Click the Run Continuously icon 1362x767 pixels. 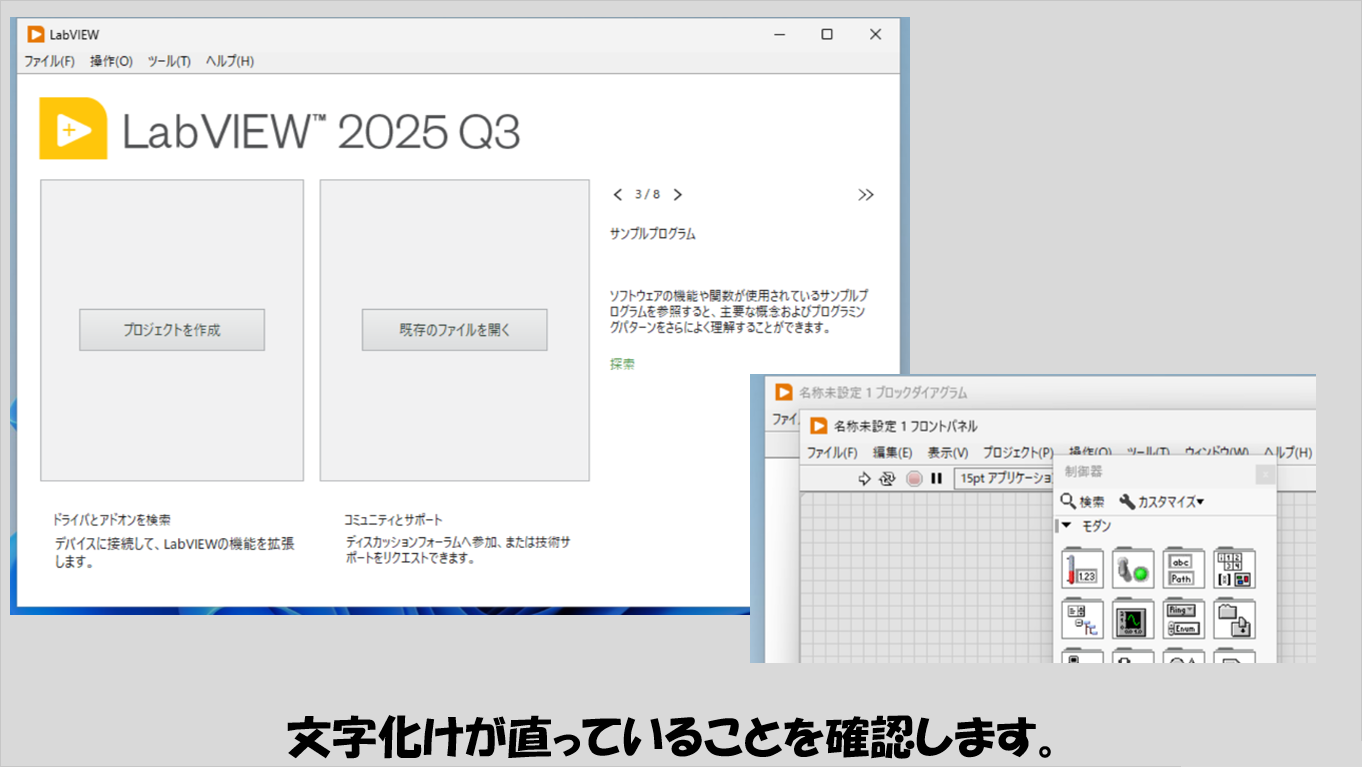(887, 479)
